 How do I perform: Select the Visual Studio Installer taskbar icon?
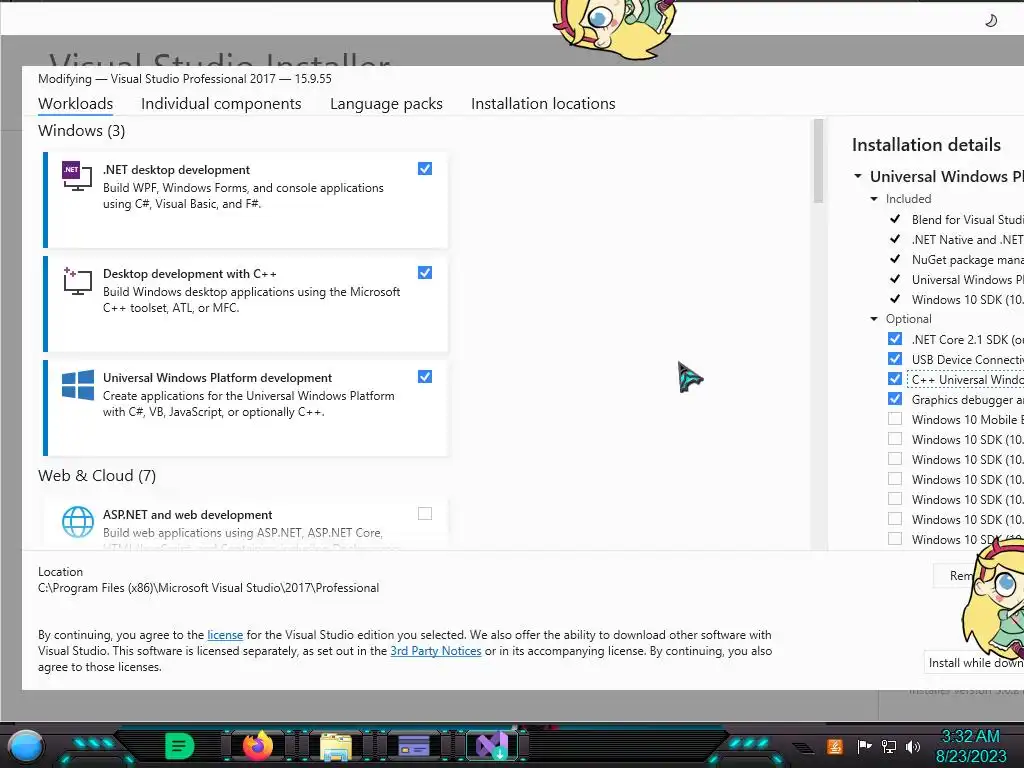492,746
